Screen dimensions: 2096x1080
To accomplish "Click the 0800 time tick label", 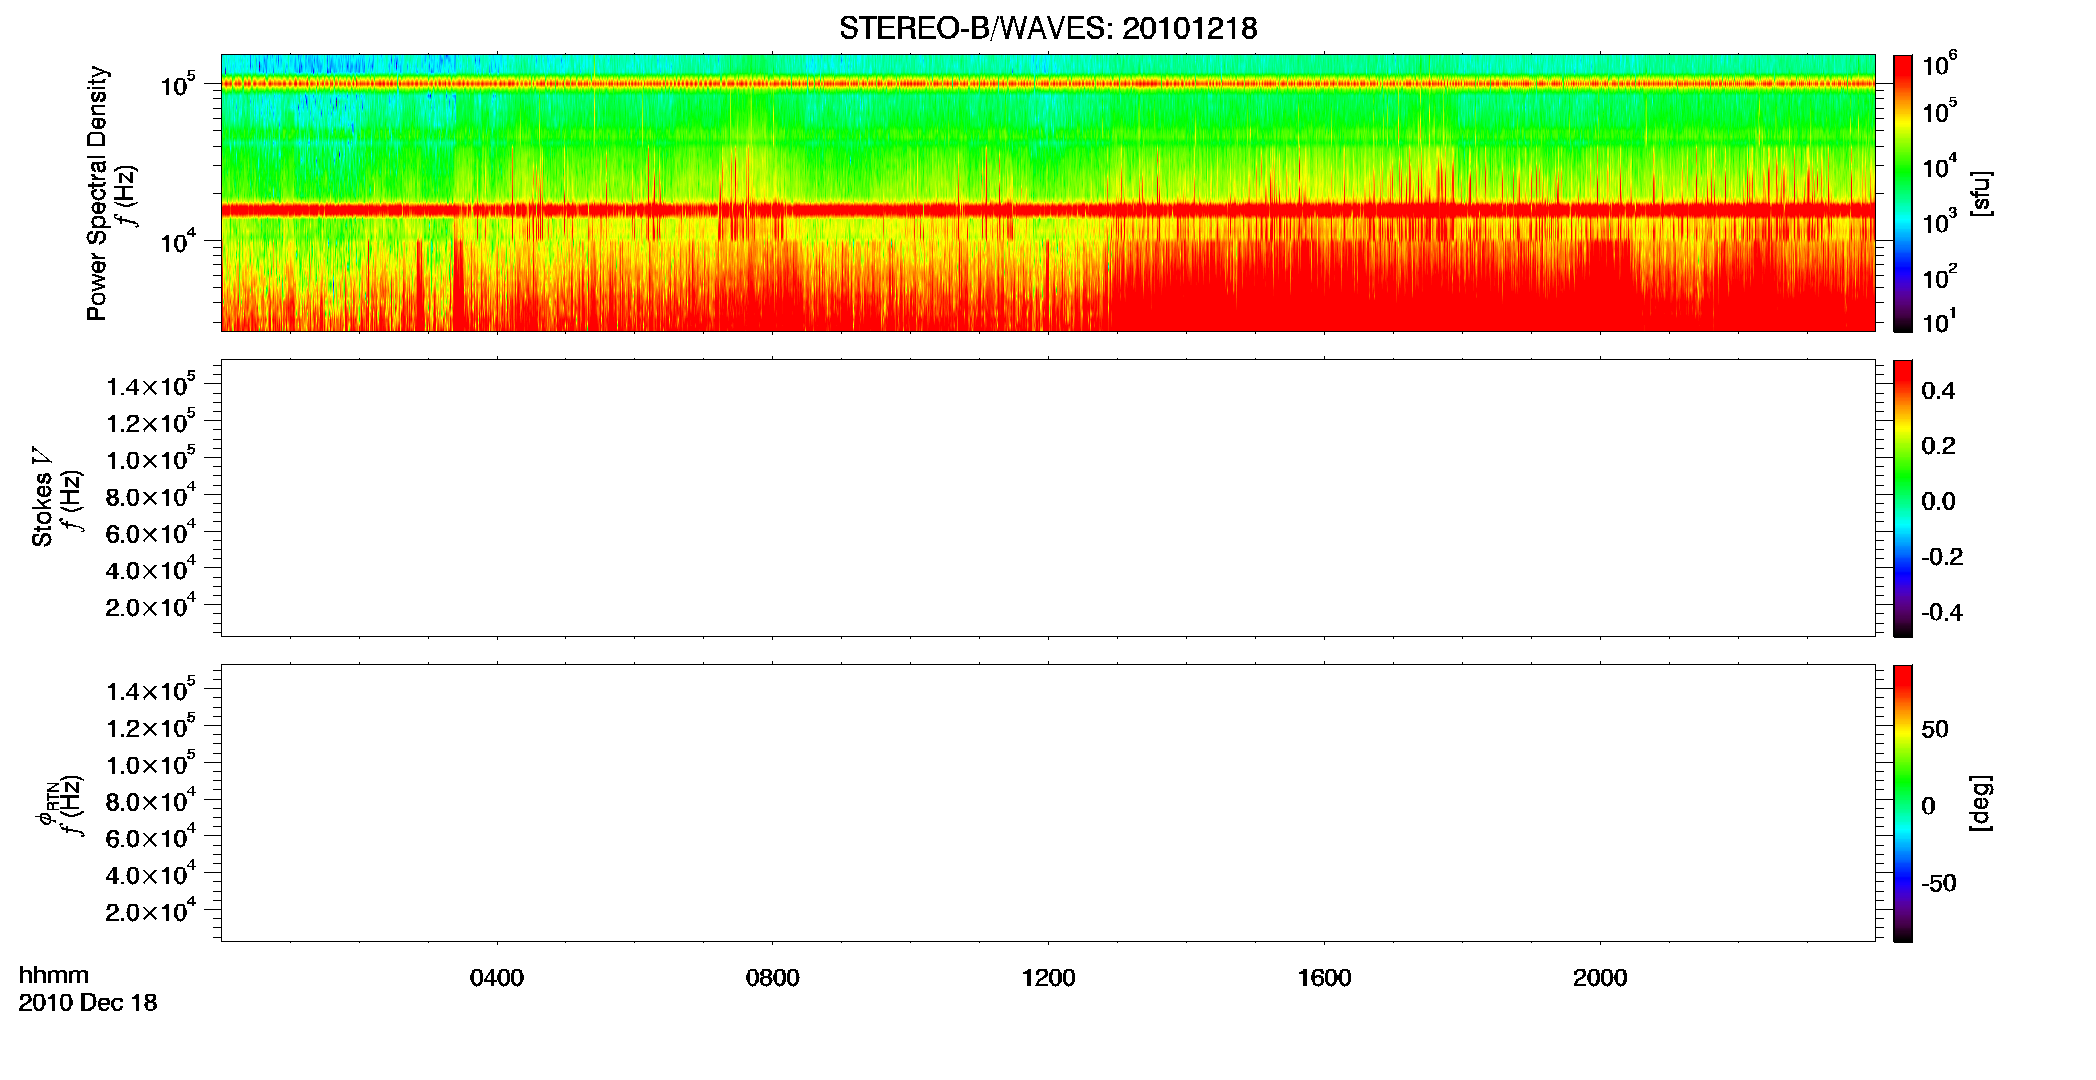I will coord(773,978).
